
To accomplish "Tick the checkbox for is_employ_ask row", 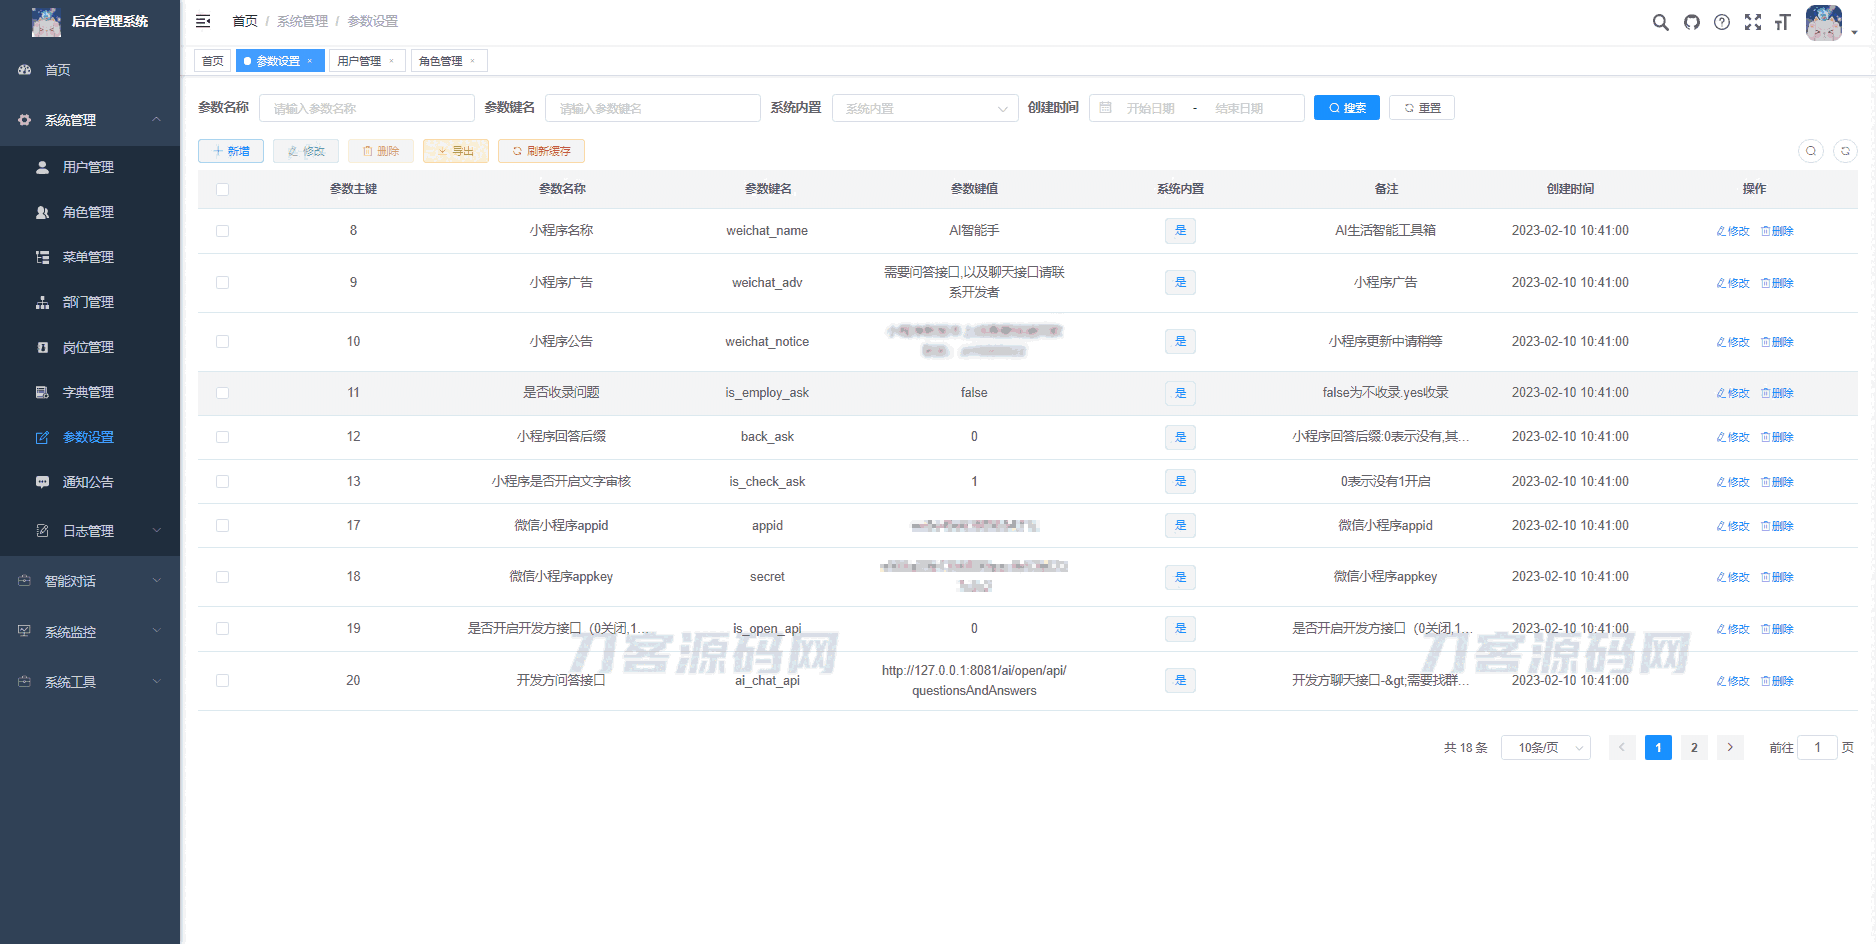I will pos(222,393).
